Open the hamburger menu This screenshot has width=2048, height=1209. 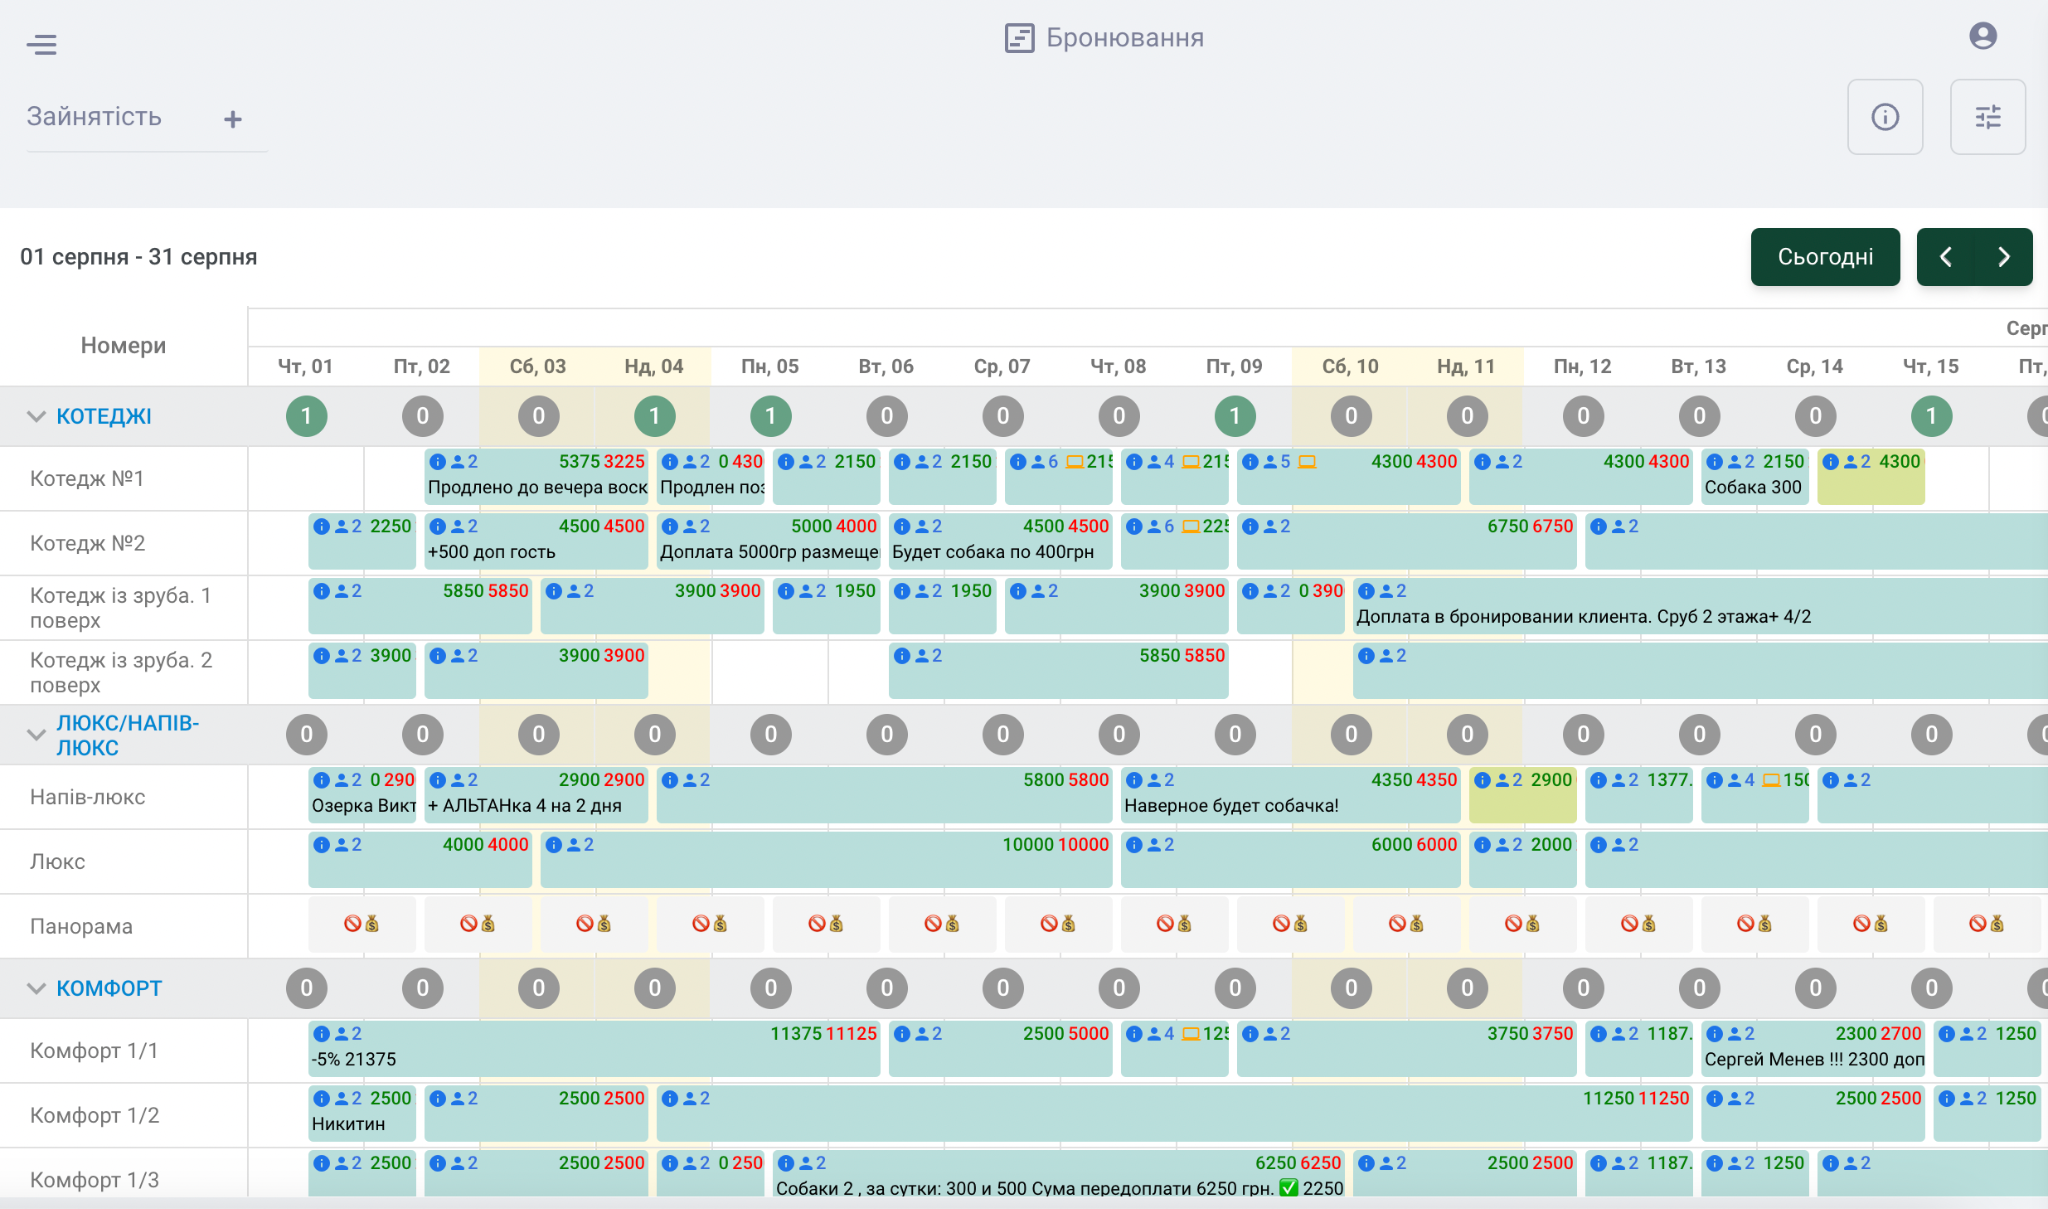point(41,44)
